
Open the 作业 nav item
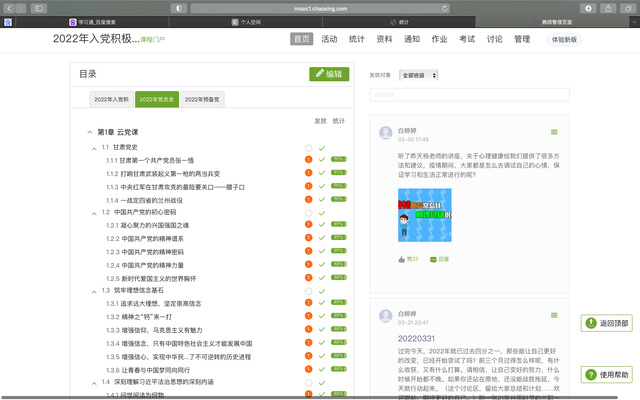[439, 39]
